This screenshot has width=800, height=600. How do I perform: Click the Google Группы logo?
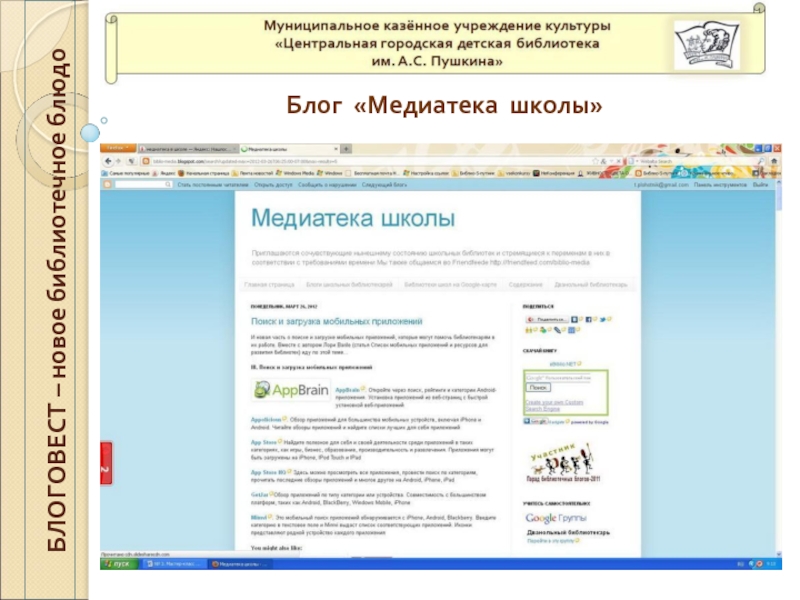[556, 518]
